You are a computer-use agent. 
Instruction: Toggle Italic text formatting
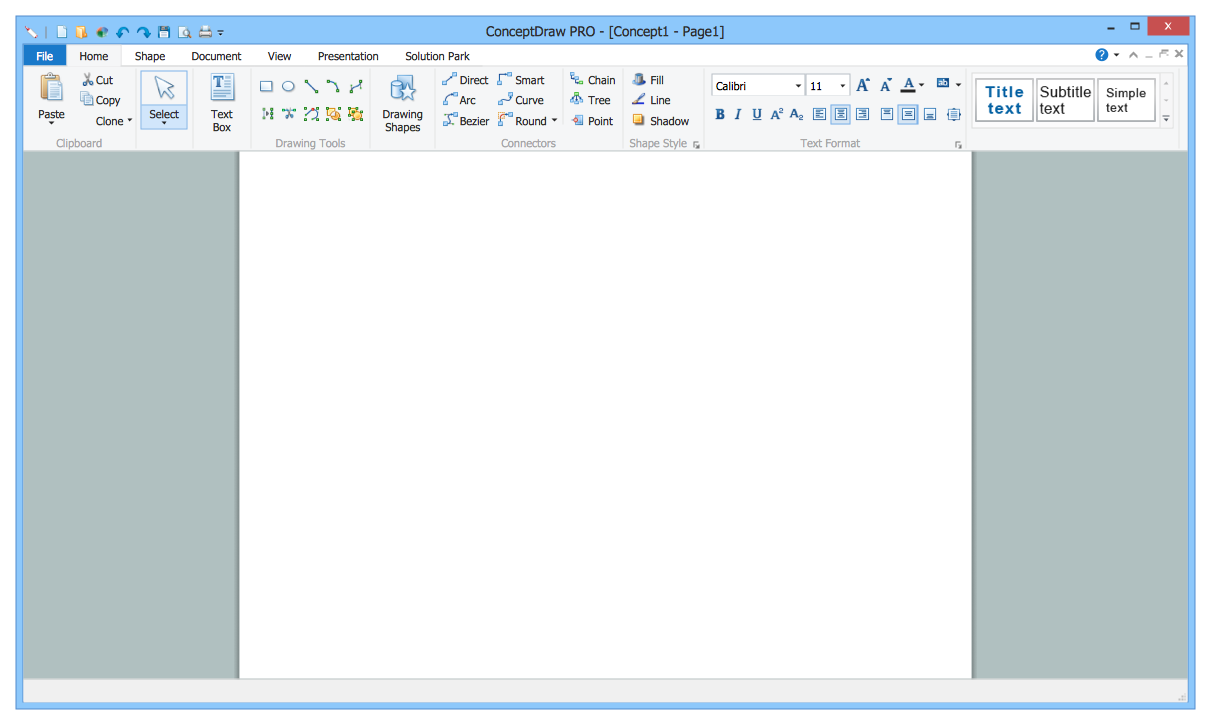(738, 114)
